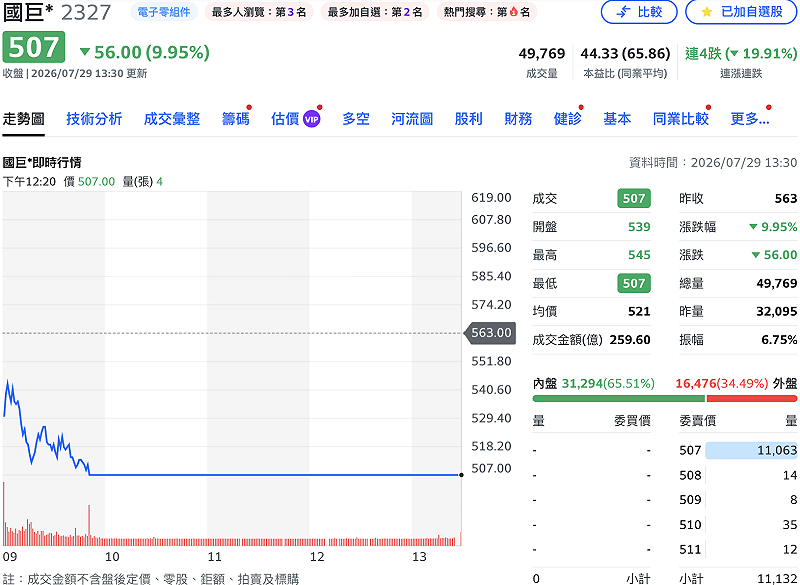
Task: Click the 507 ask price volume bar
Action: pyautogui.click(x=751, y=450)
